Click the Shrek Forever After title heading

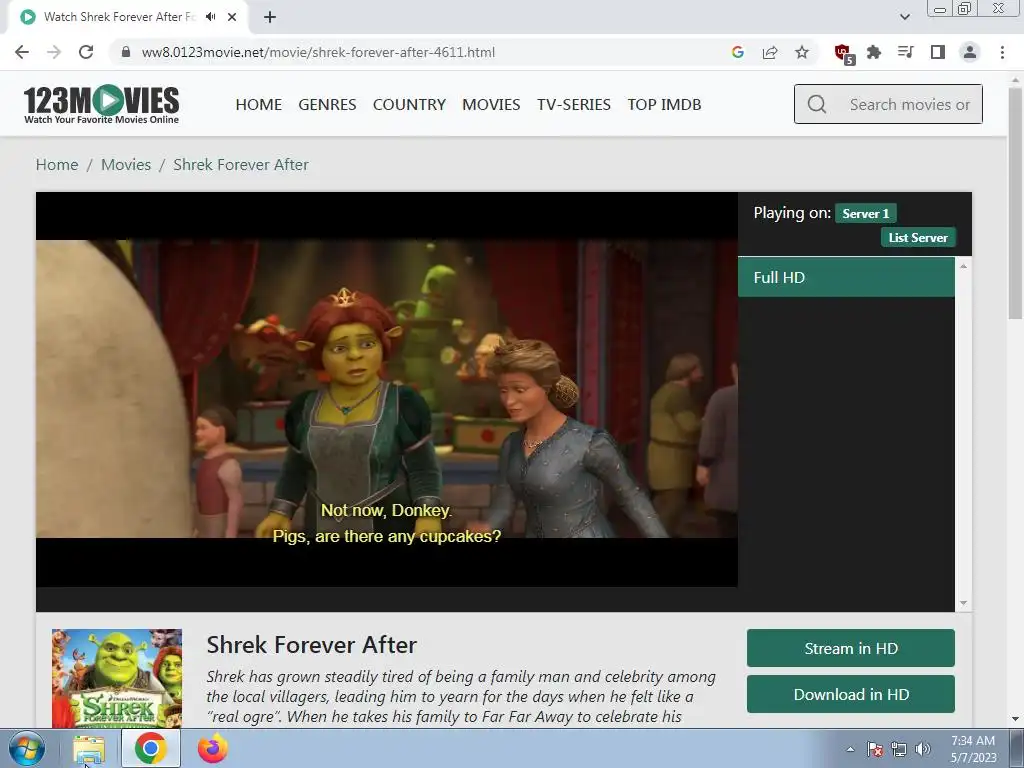coord(312,645)
